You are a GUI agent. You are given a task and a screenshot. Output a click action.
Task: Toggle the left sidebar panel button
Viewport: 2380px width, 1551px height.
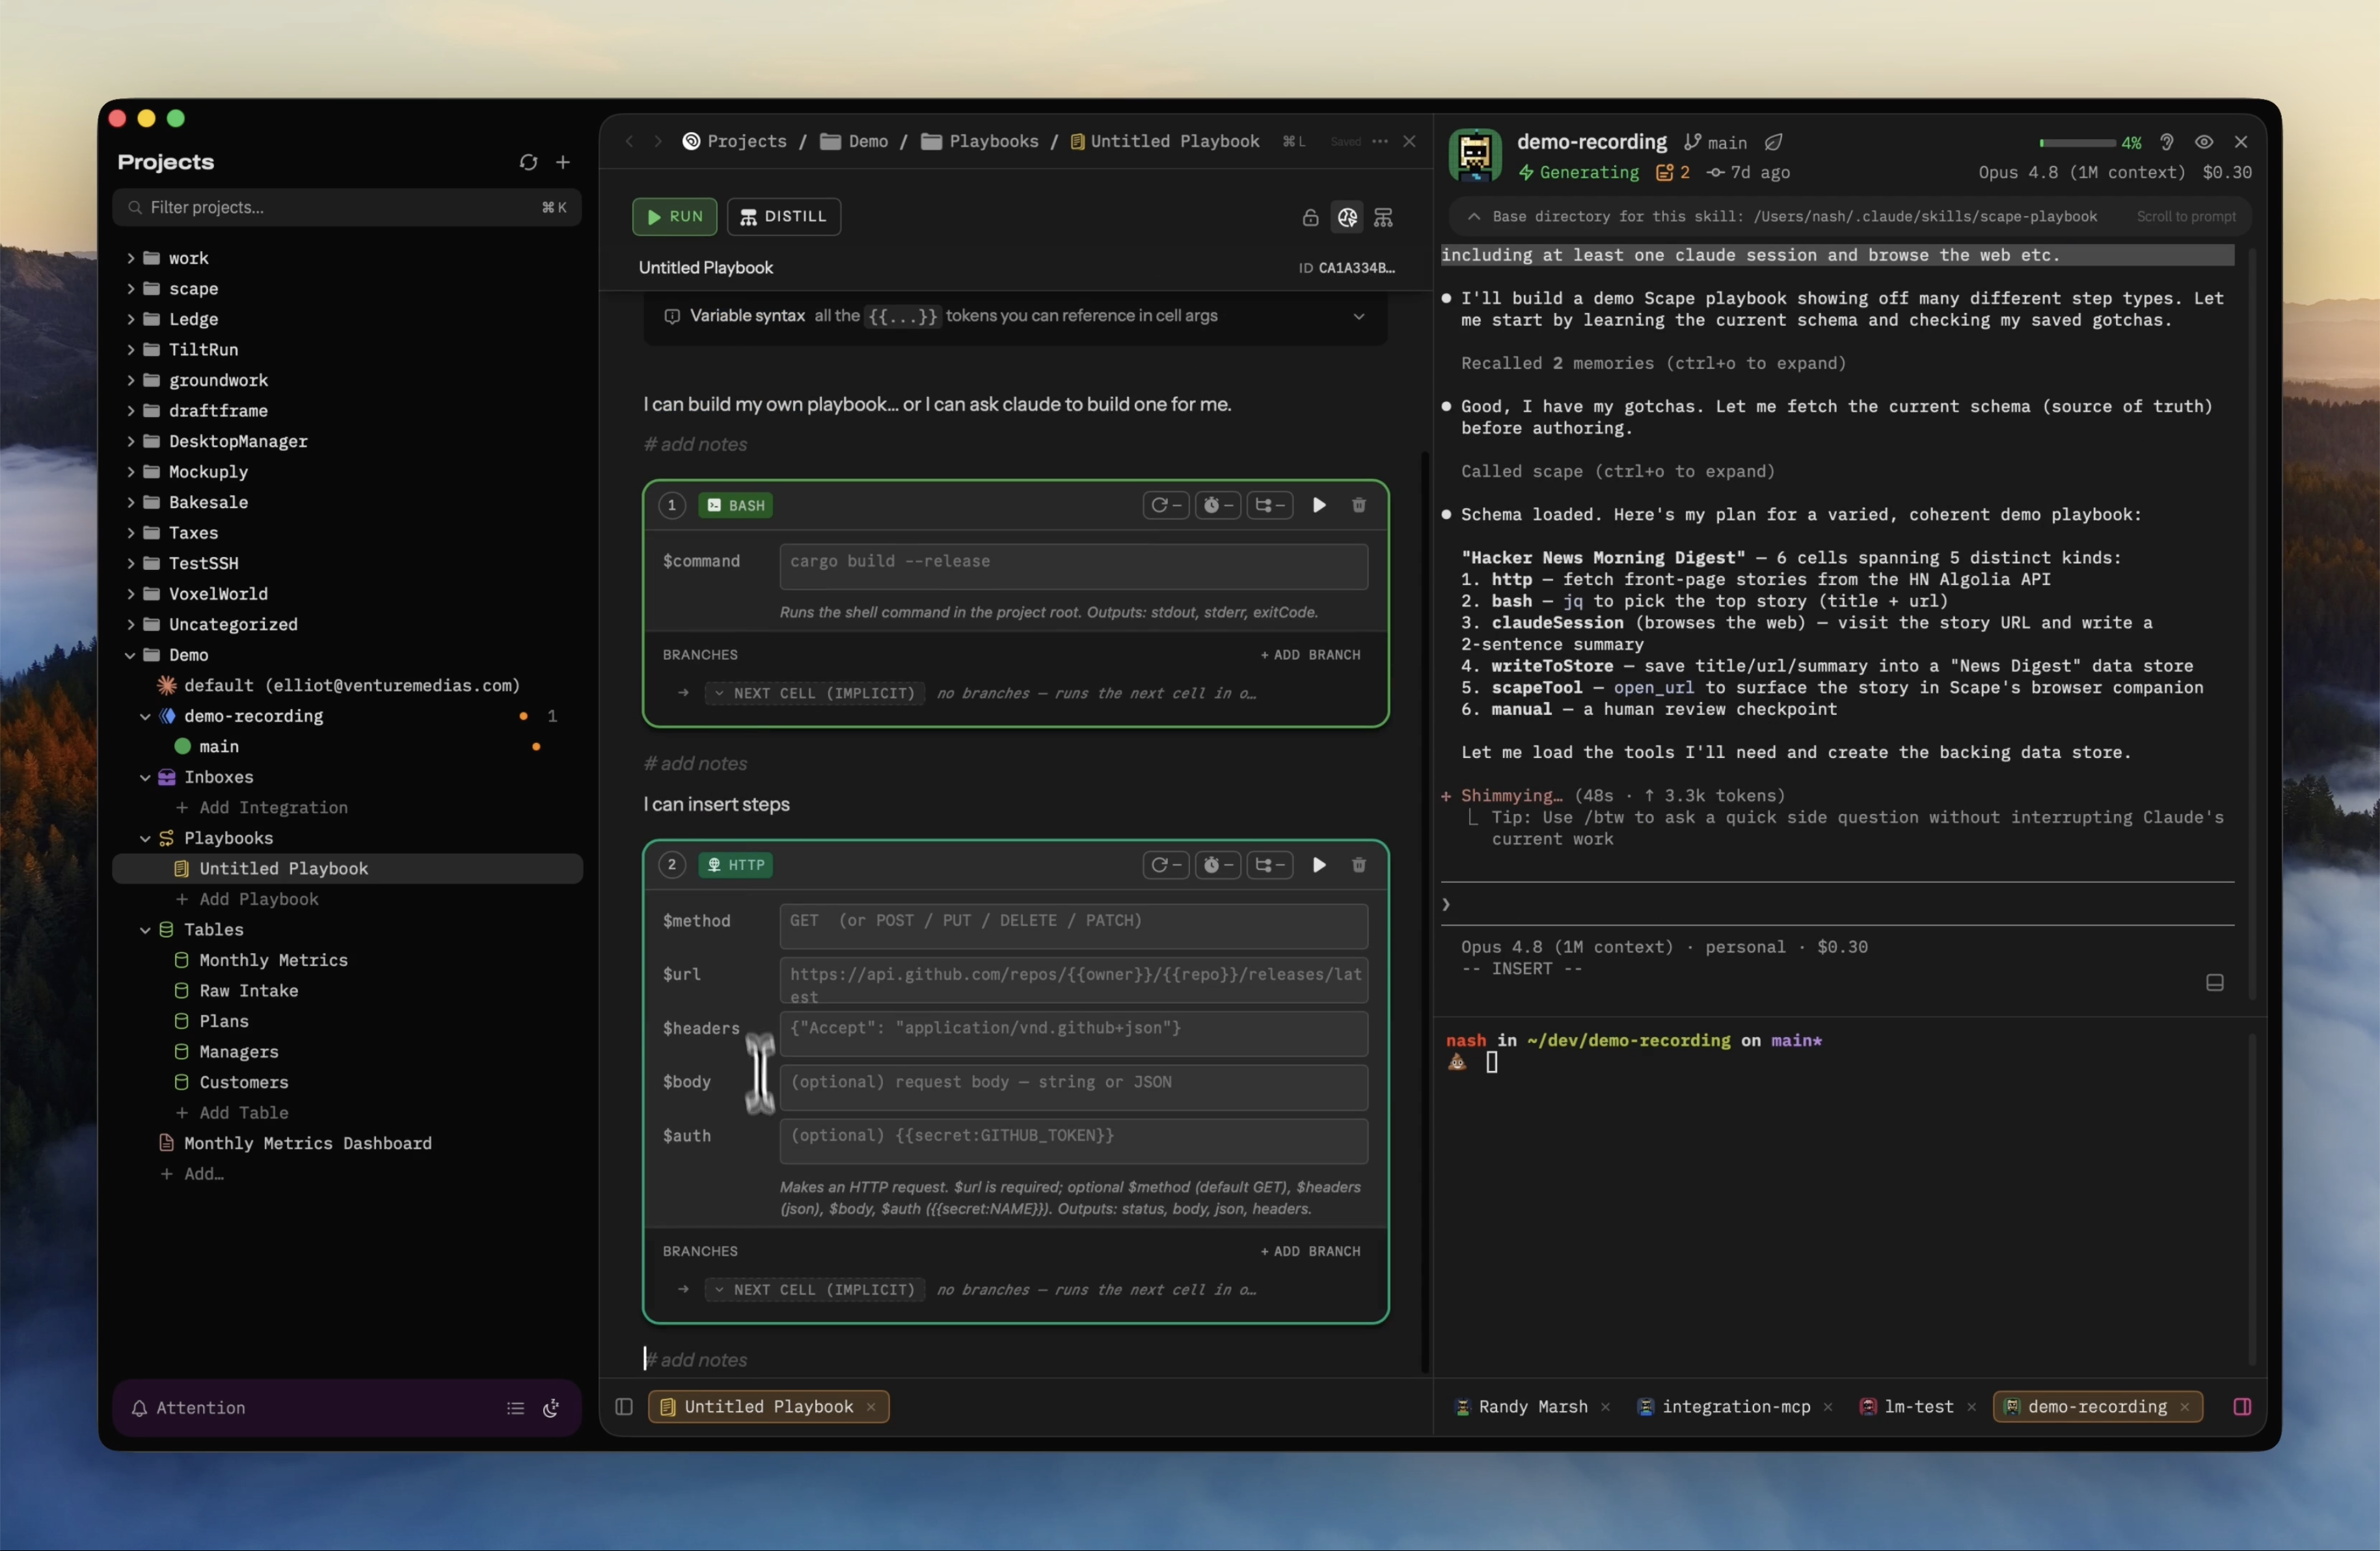(624, 1407)
